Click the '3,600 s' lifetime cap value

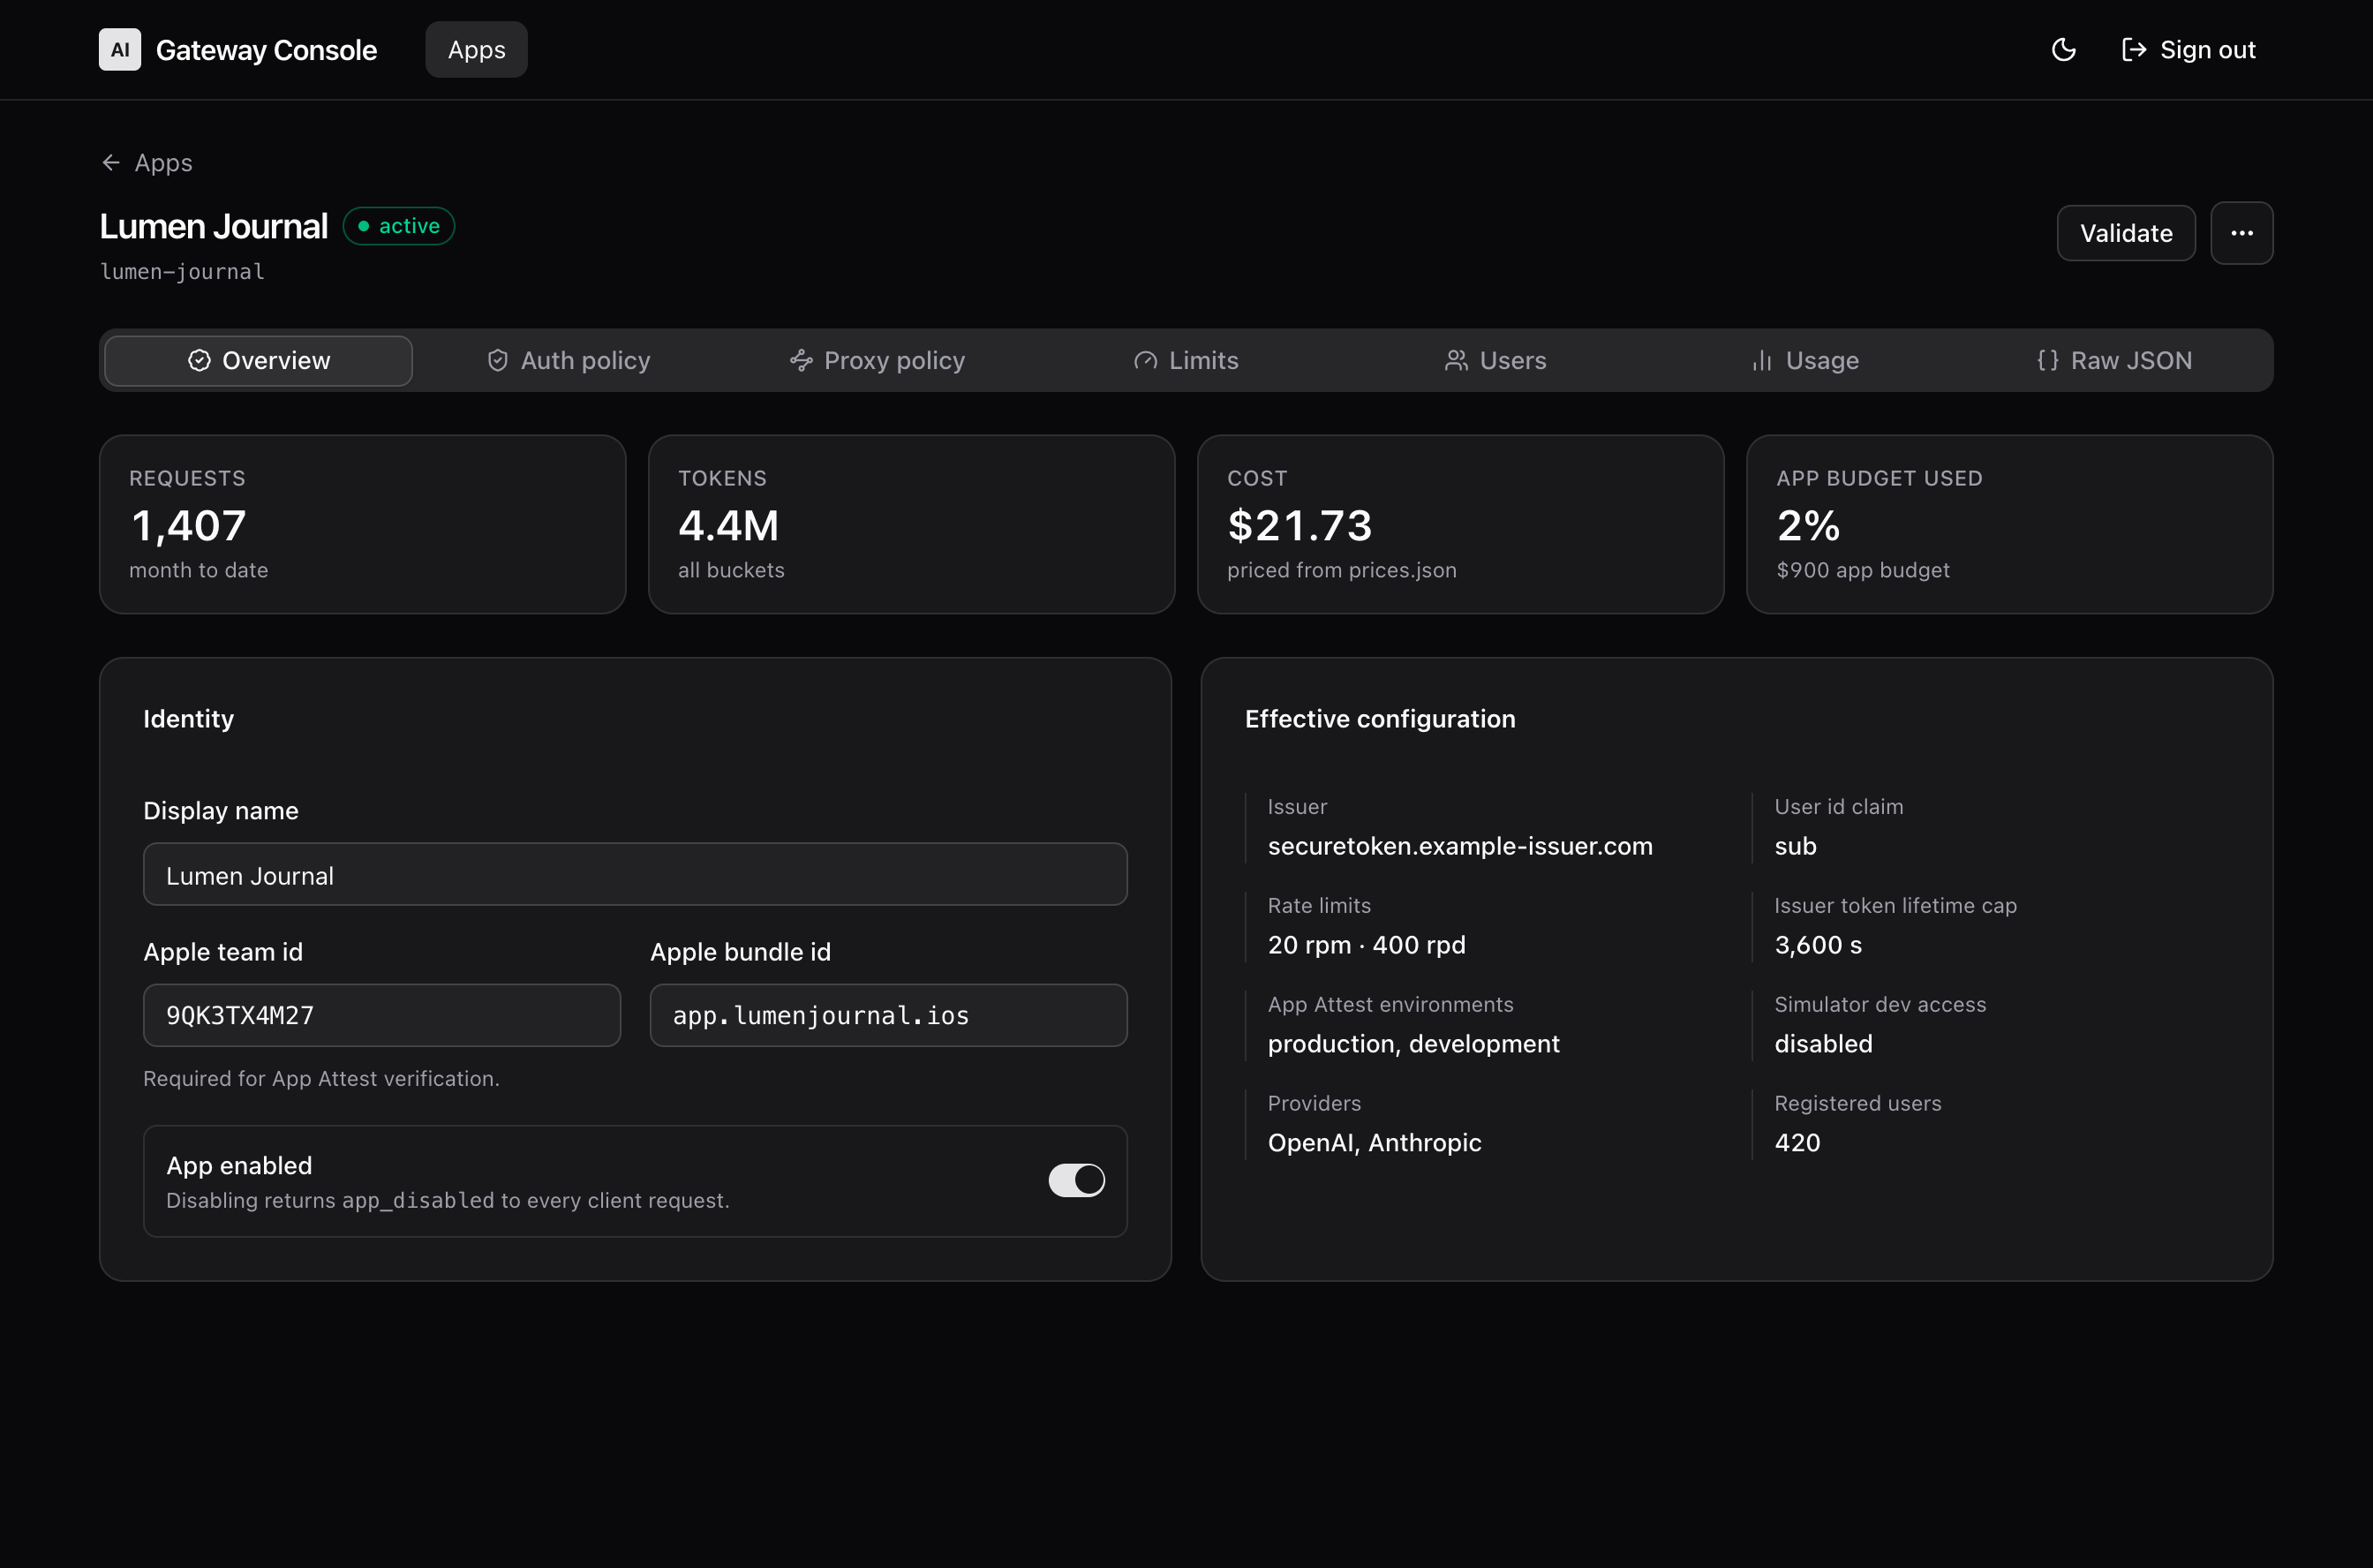(1818, 945)
